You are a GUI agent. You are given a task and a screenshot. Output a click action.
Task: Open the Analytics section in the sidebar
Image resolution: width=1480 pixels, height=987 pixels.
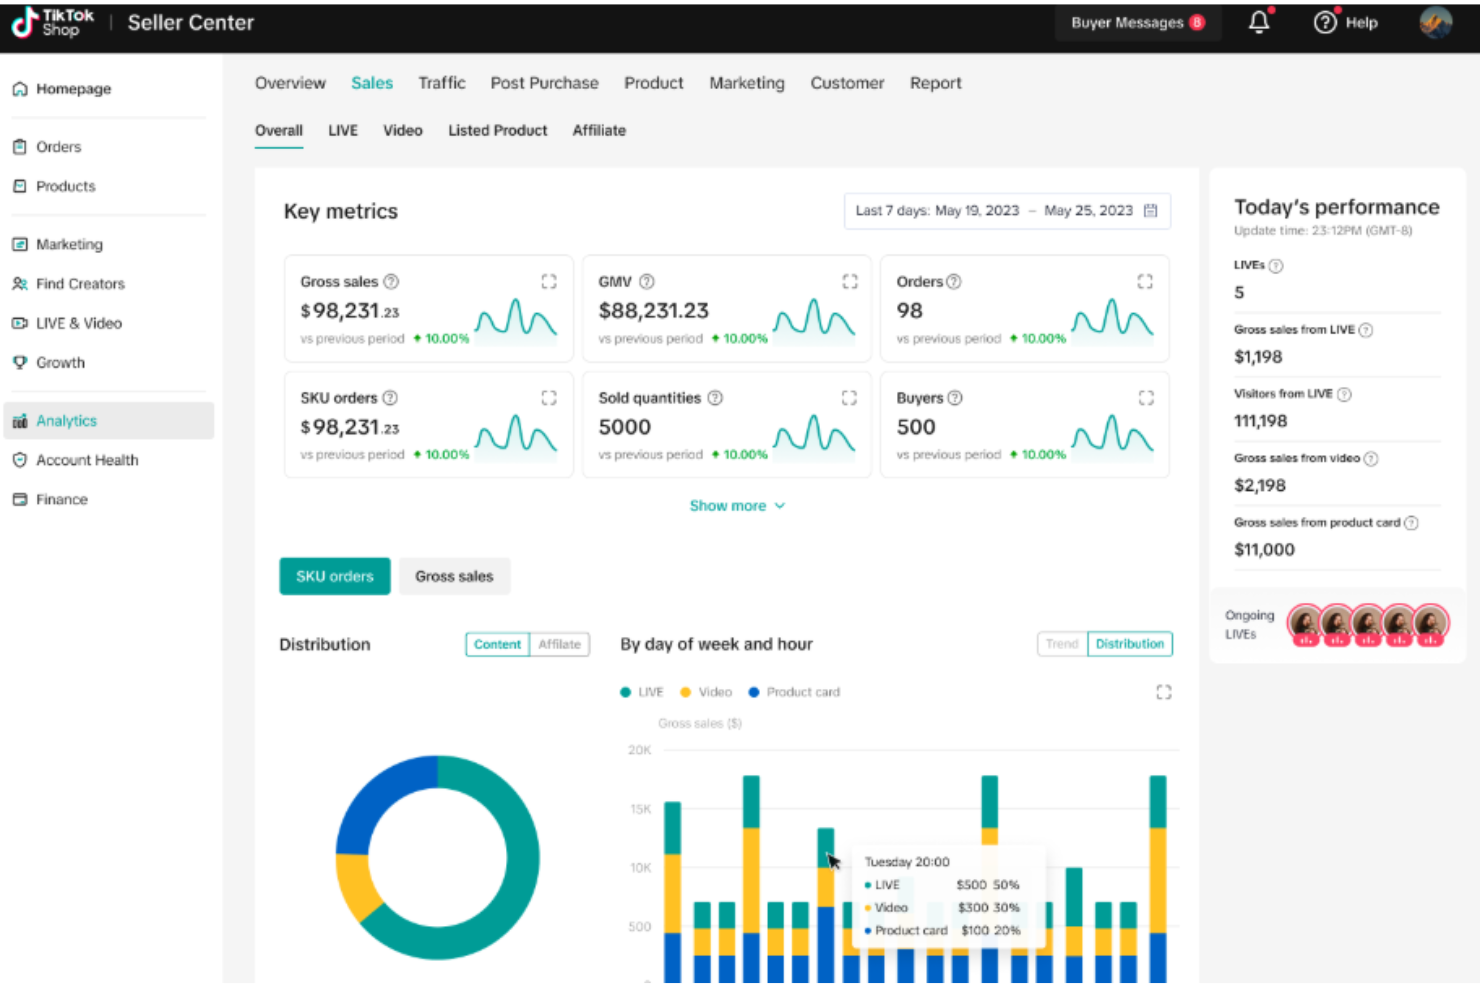click(66, 420)
